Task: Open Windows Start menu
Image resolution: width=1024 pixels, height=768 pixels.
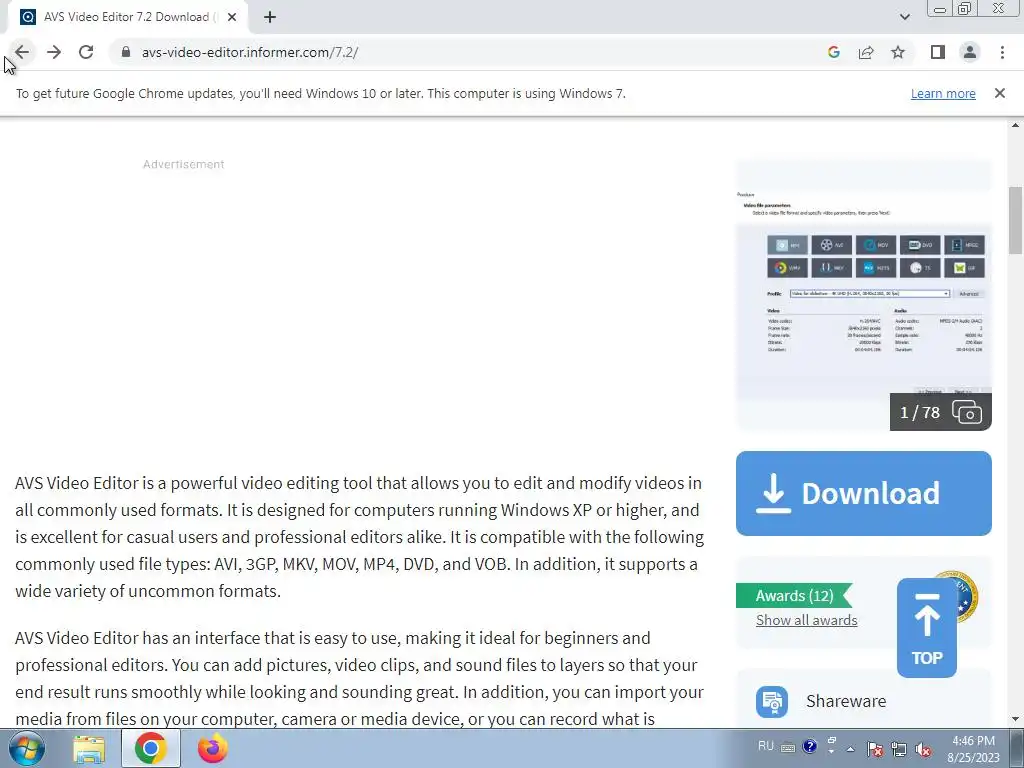Action: (x=27, y=748)
